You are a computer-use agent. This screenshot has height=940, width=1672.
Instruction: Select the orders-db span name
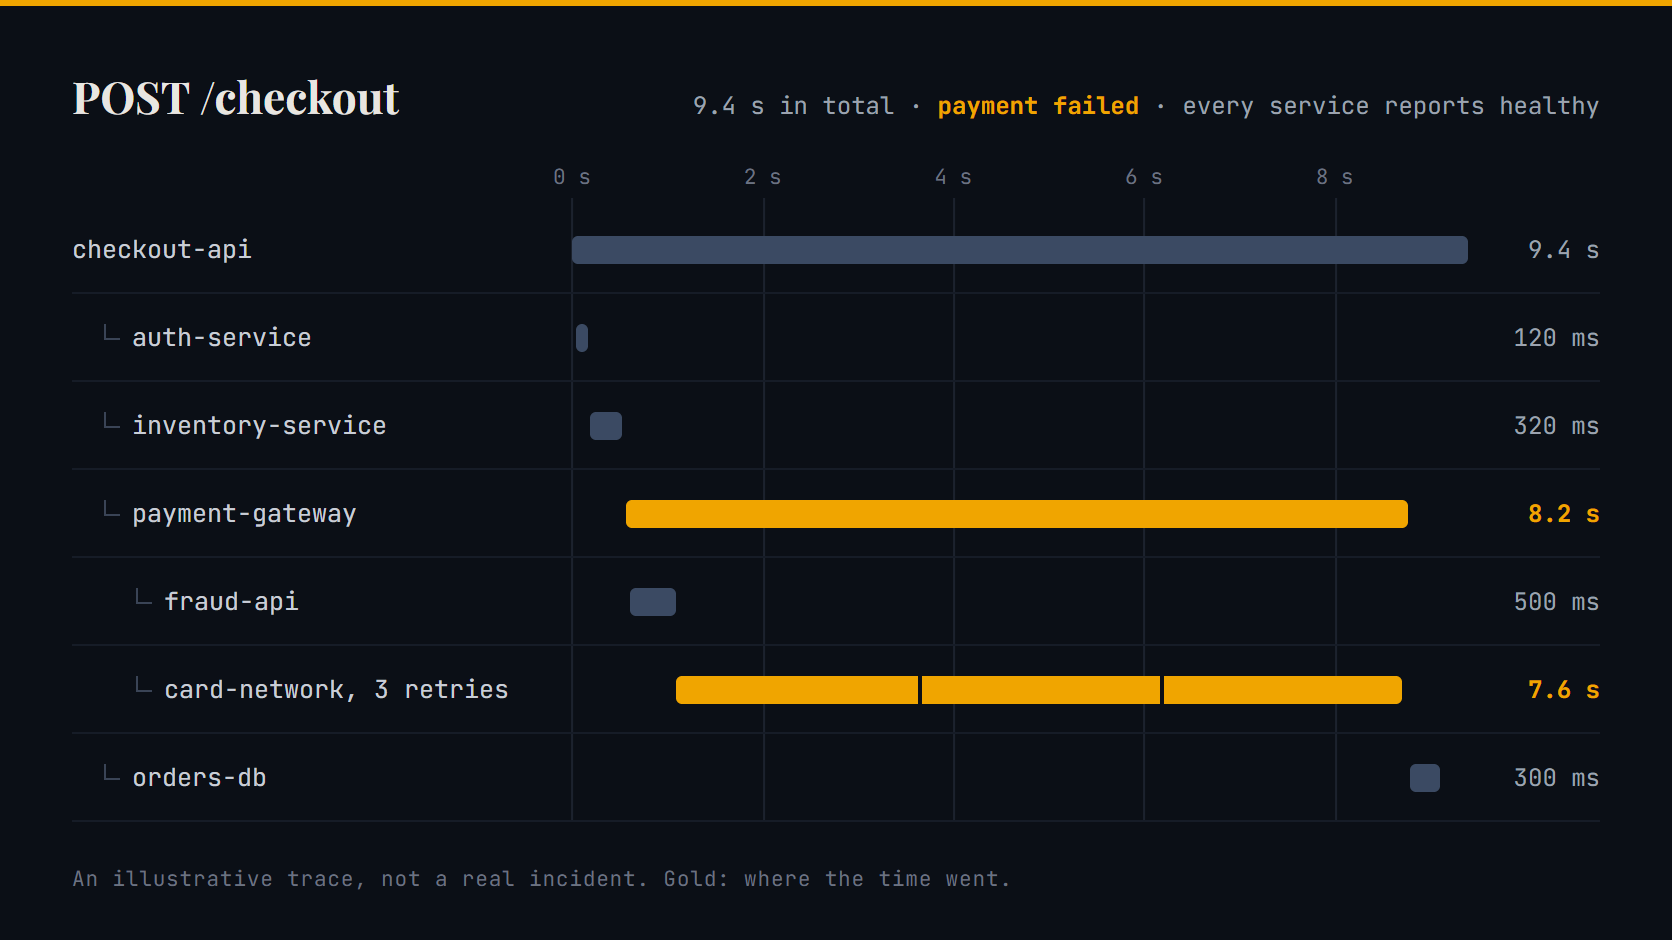click(x=199, y=778)
